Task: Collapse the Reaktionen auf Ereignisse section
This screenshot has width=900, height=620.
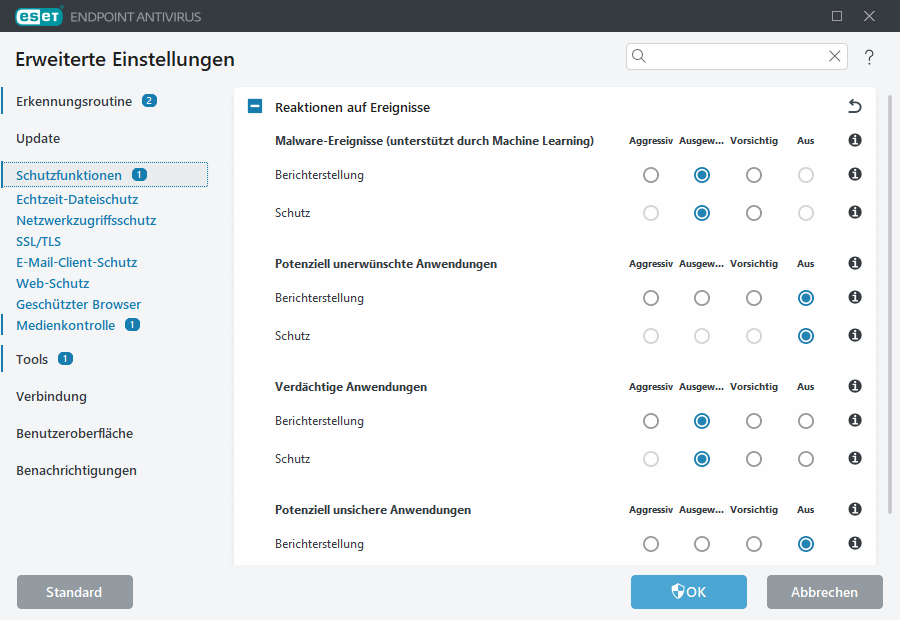Action: pyautogui.click(x=254, y=106)
